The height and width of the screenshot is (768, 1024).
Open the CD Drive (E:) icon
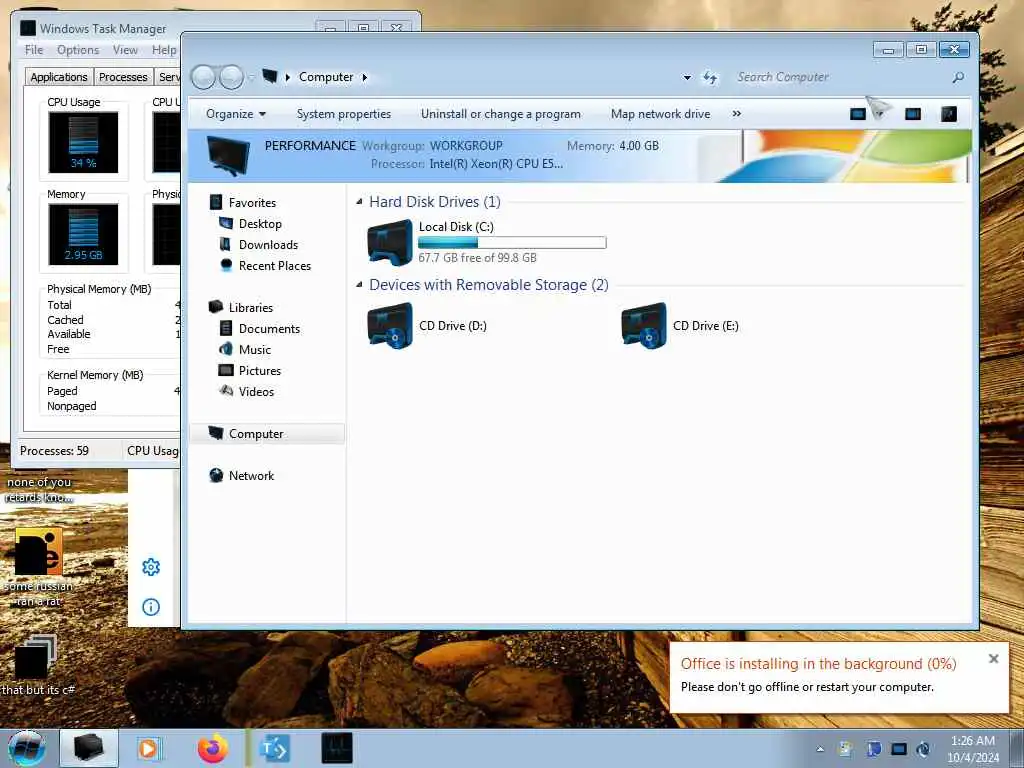[x=644, y=325]
